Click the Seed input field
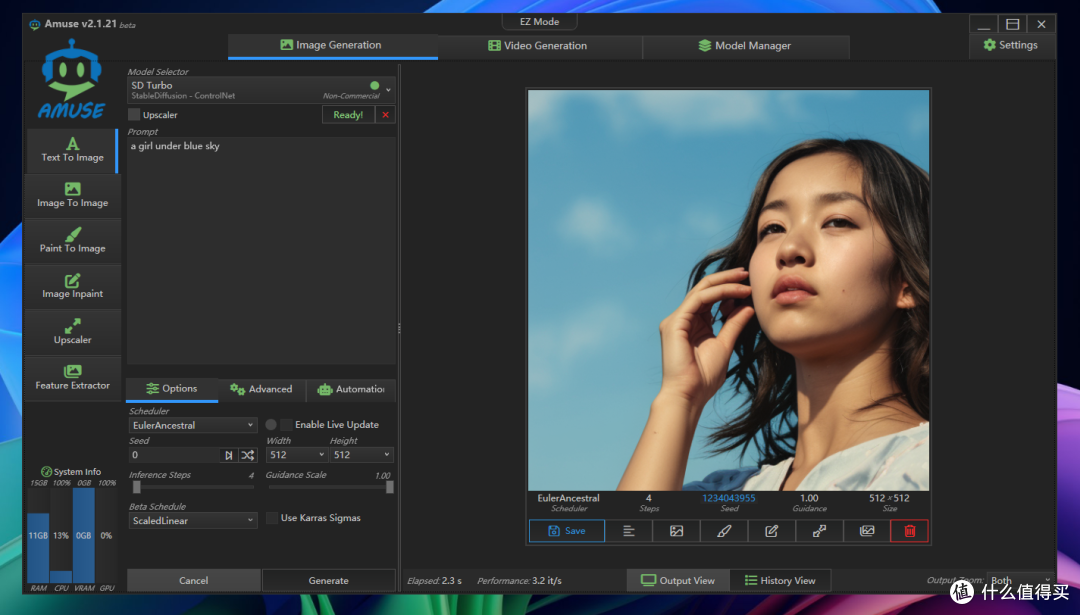 pos(174,455)
